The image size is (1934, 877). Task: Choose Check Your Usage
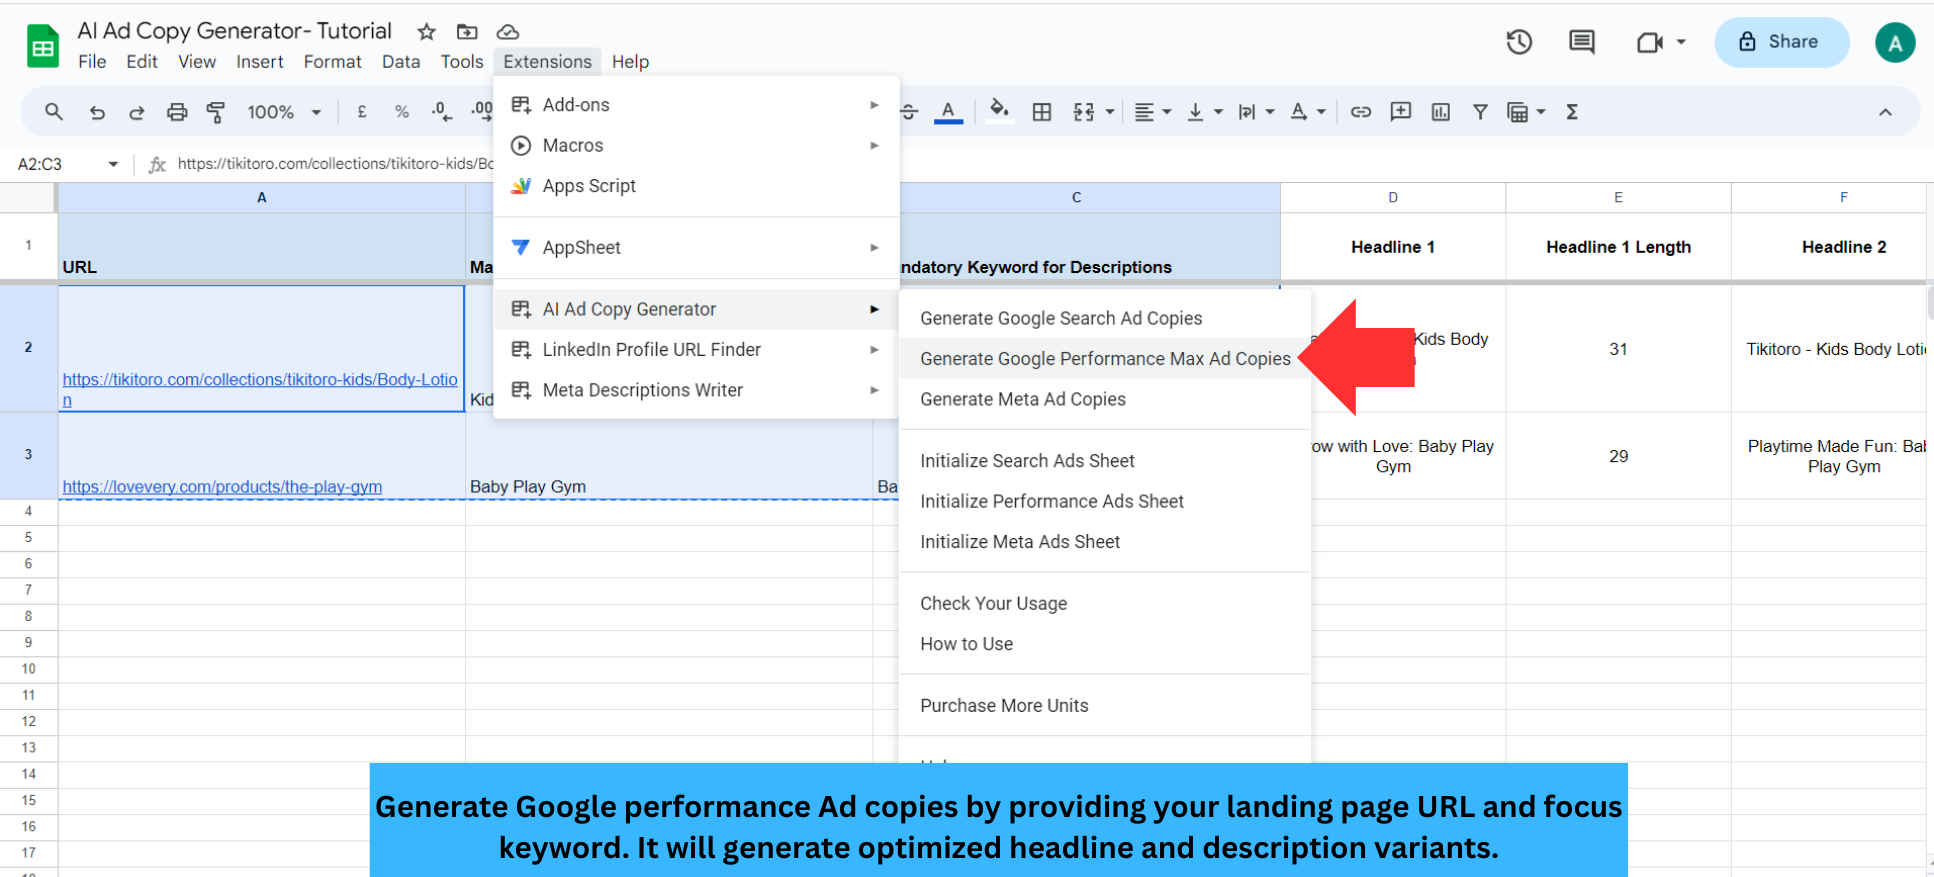1105,604
